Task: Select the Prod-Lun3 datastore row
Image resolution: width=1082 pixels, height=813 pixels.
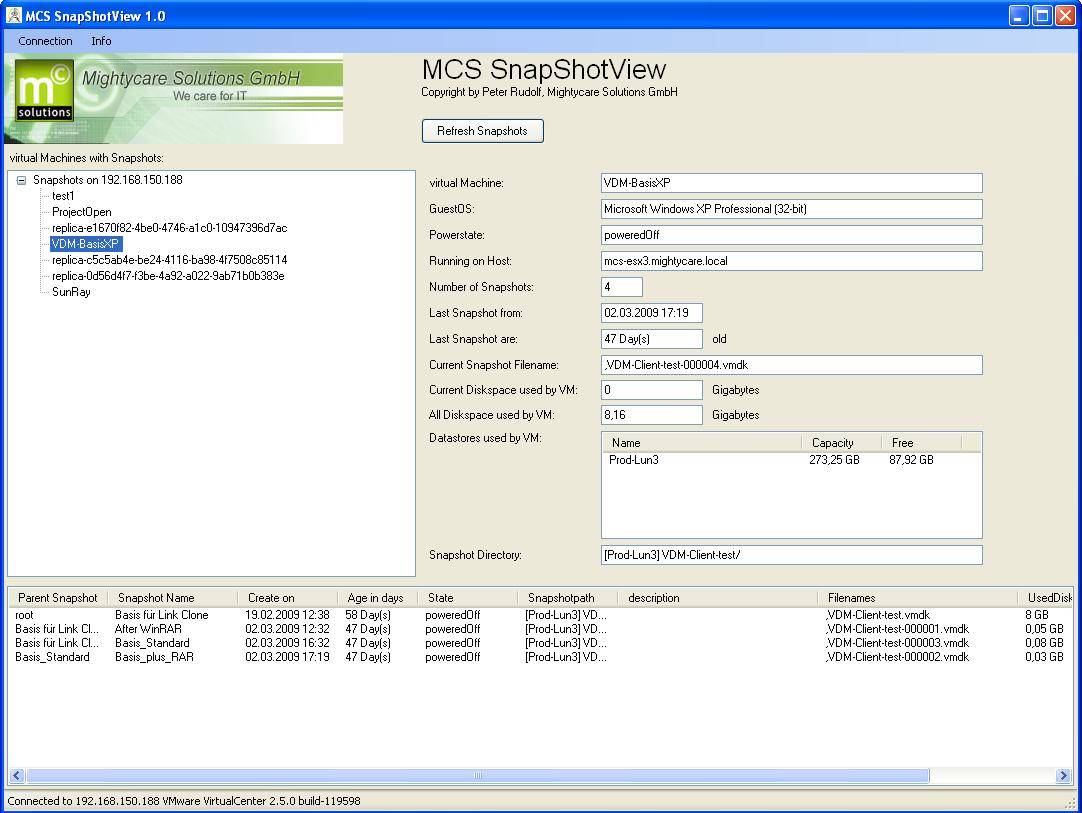Action: tap(791, 460)
